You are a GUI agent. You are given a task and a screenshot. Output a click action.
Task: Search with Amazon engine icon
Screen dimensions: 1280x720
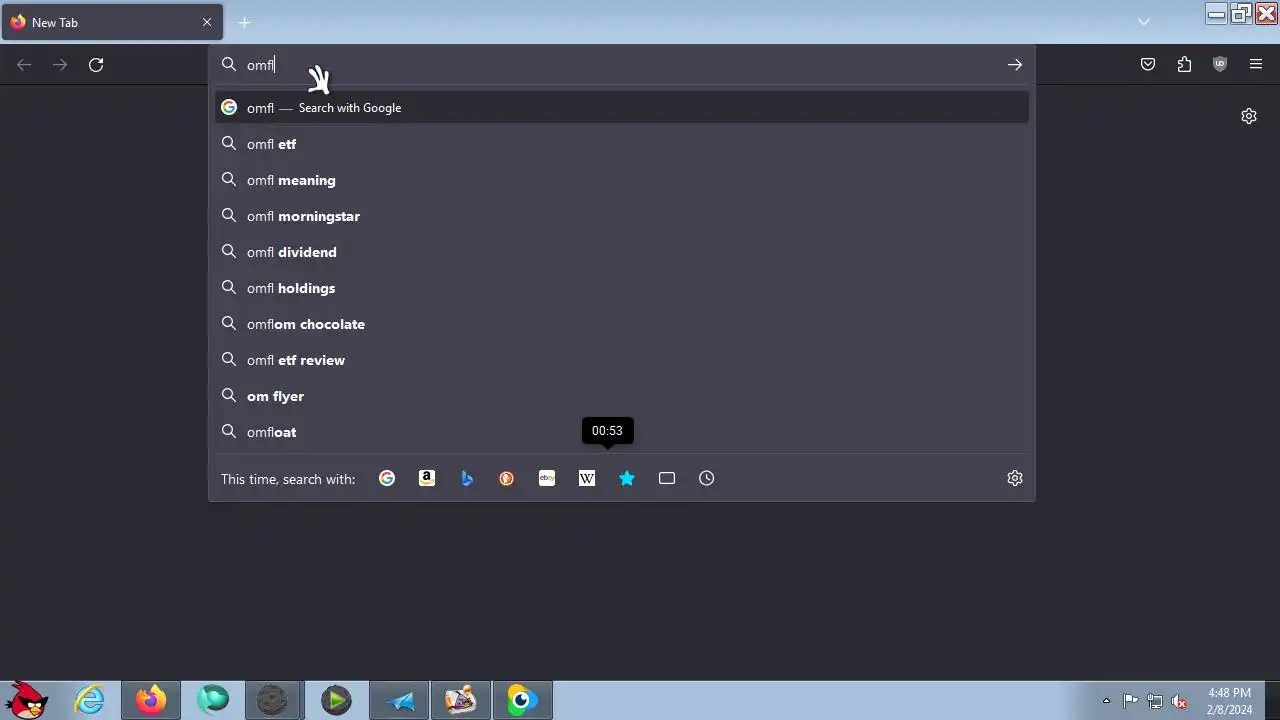click(x=427, y=478)
